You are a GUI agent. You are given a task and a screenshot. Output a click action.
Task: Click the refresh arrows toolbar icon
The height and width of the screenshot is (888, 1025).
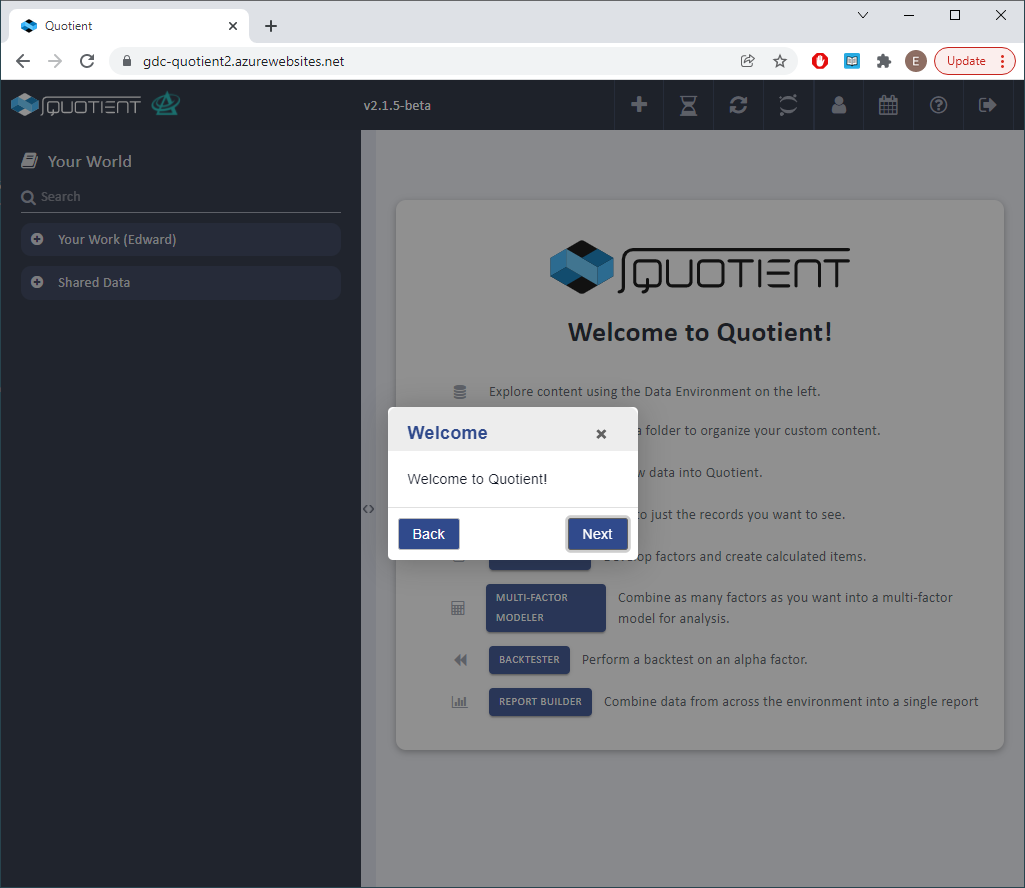click(x=738, y=105)
